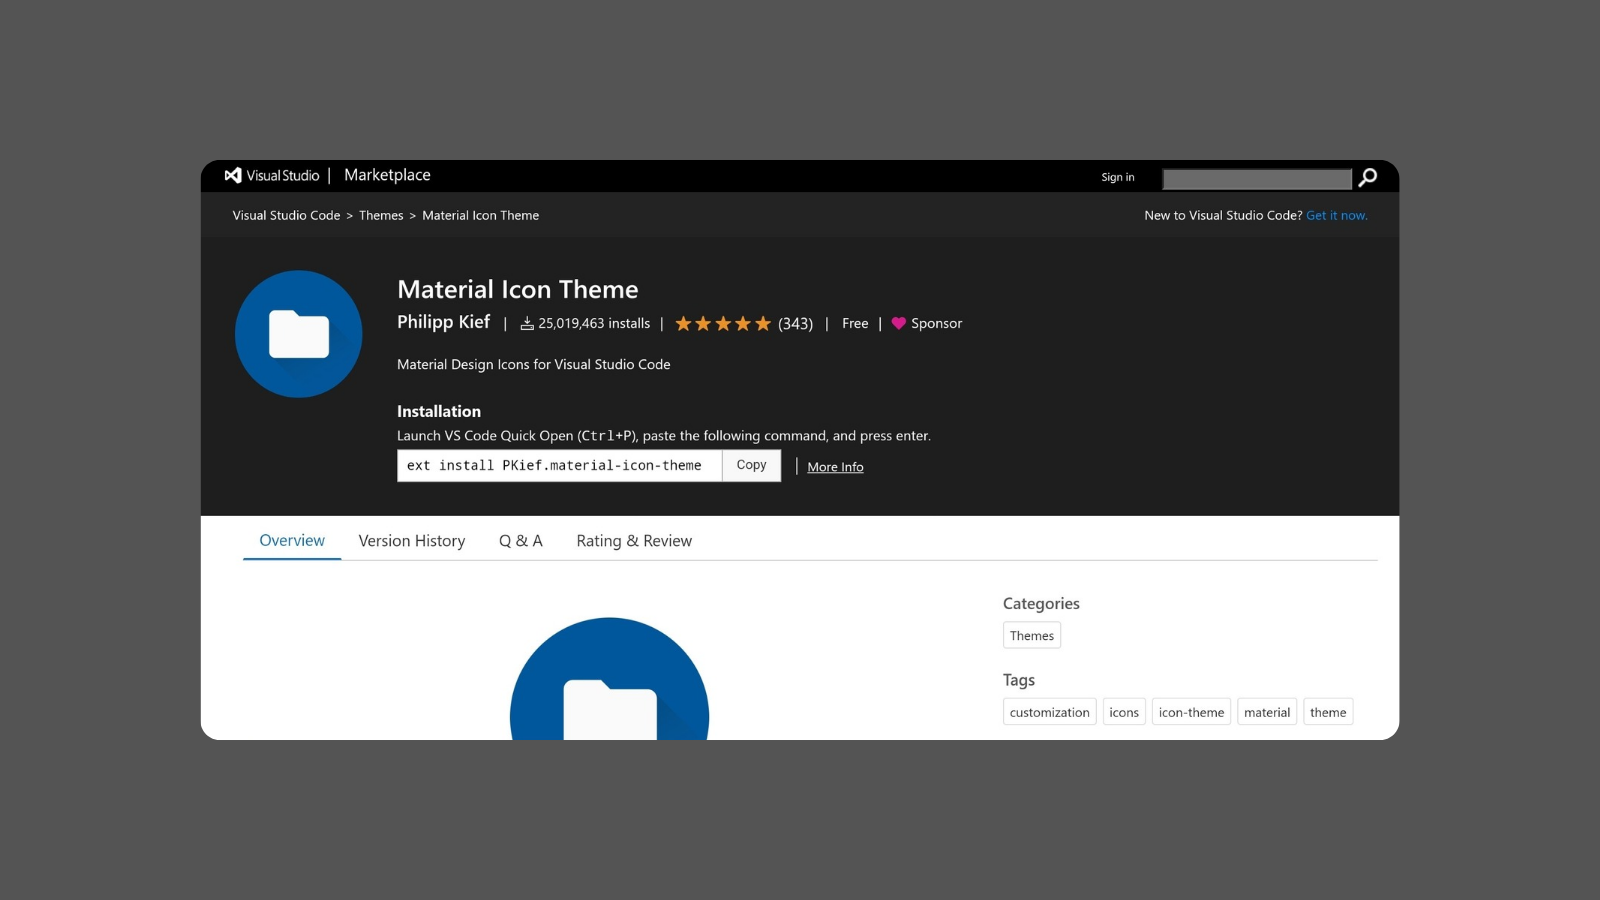This screenshot has width=1600, height=900.
Task: Open the Rating & Review tab
Action: point(634,541)
